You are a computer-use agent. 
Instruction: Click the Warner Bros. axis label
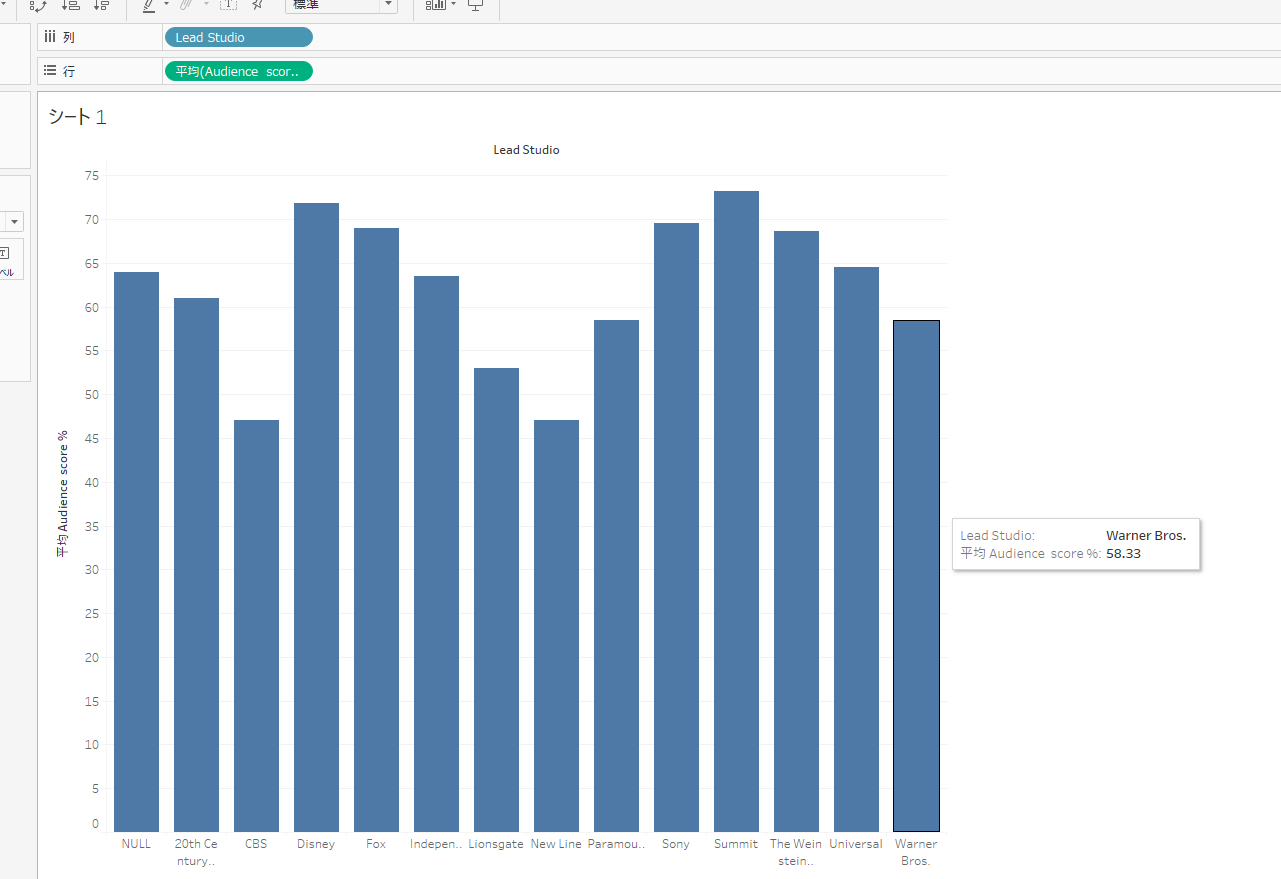pos(916,852)
